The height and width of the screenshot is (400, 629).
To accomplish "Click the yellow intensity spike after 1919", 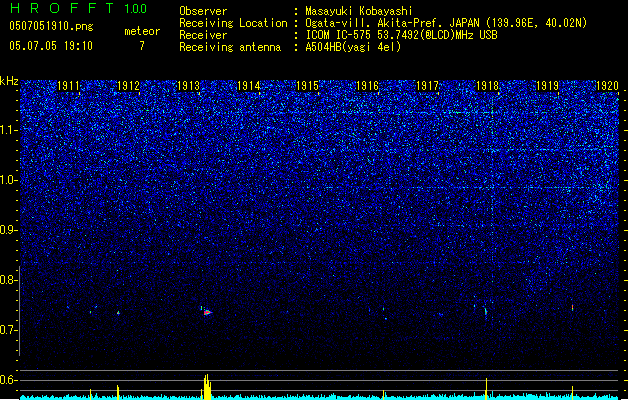I will coord(572,393).
